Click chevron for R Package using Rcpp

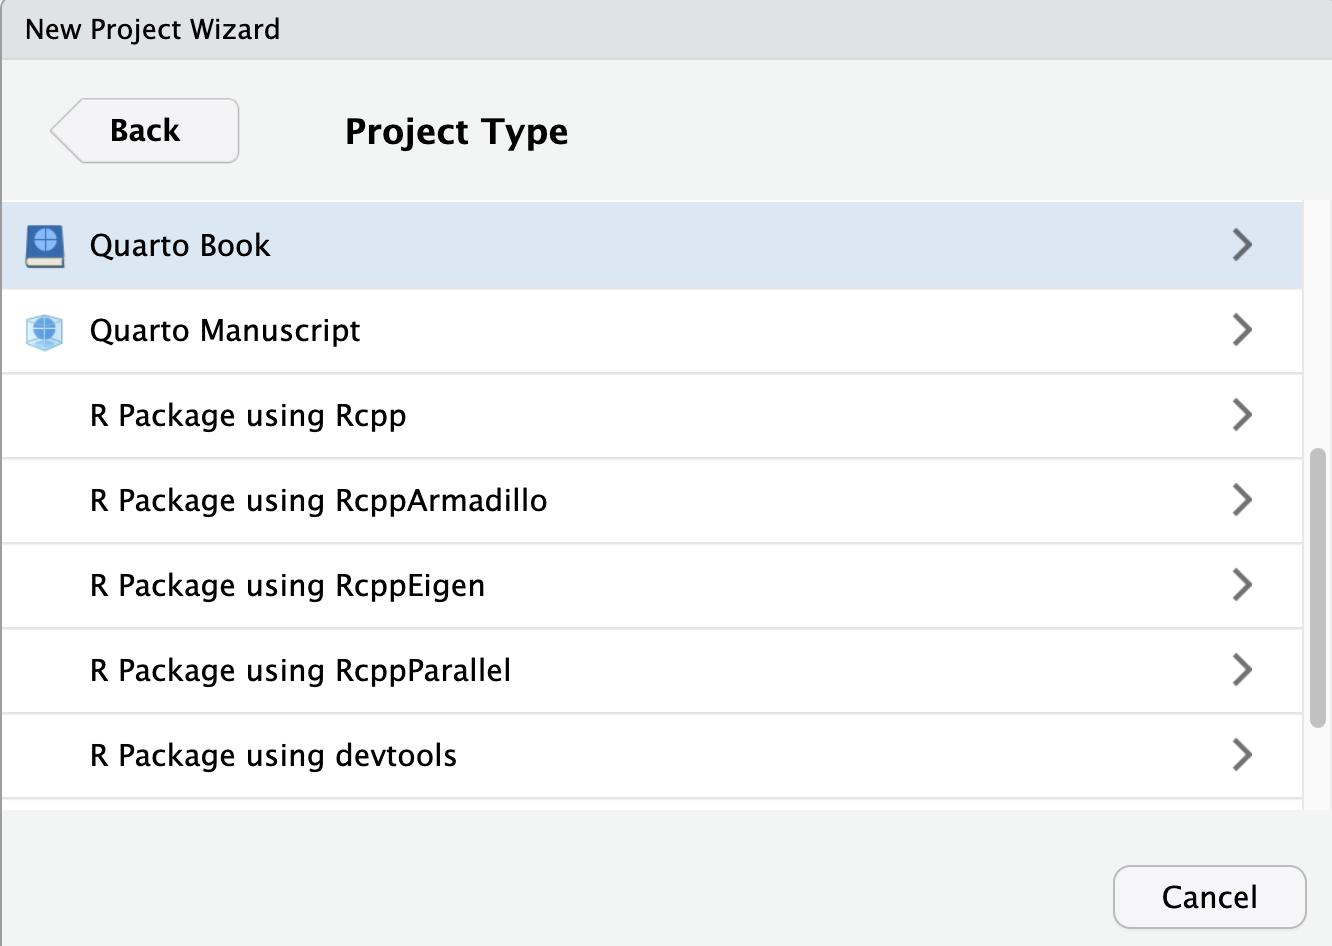coord(1242,415)
